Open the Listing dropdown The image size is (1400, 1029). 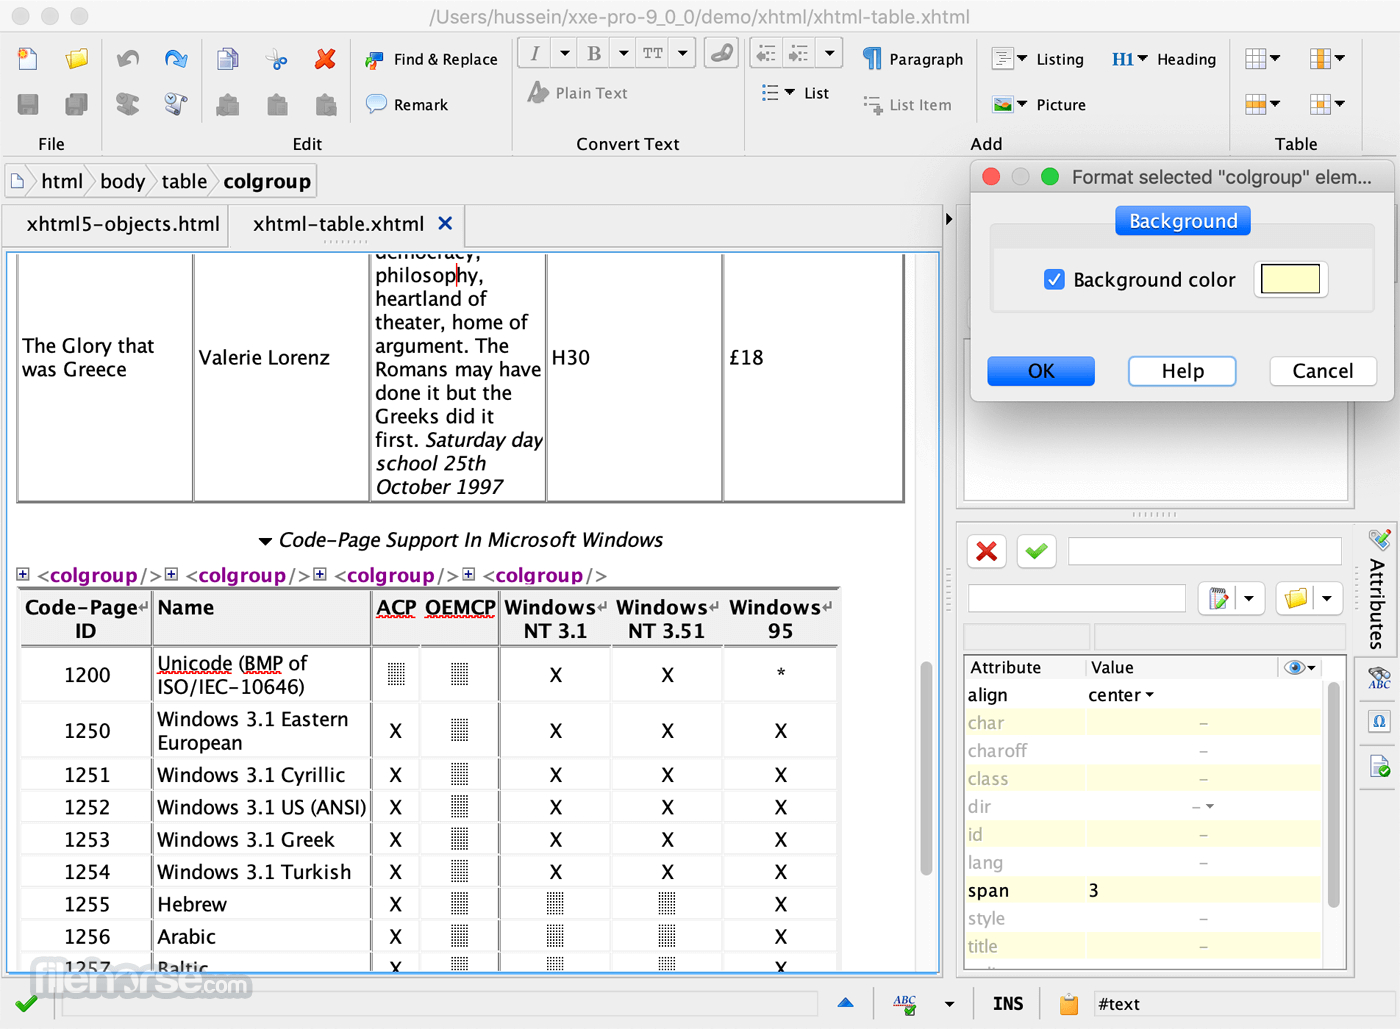(1038, 59)
